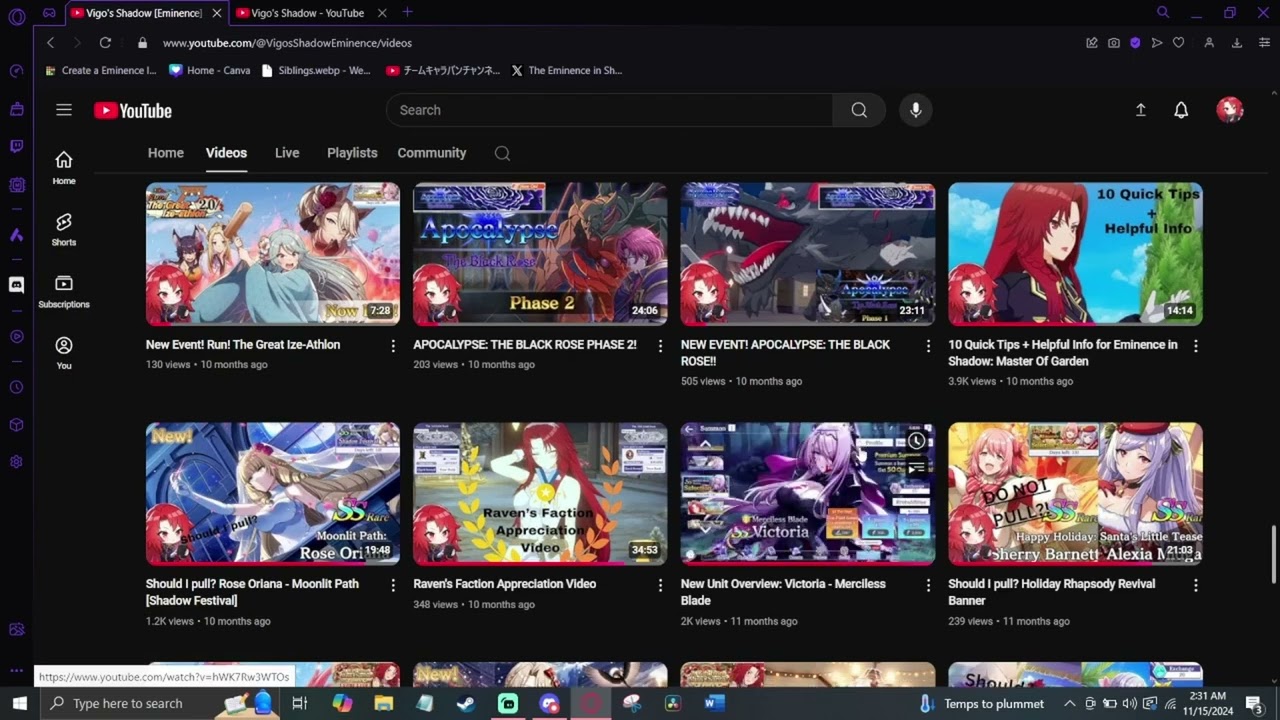Show hidden system tray icons

point(1069,704)
